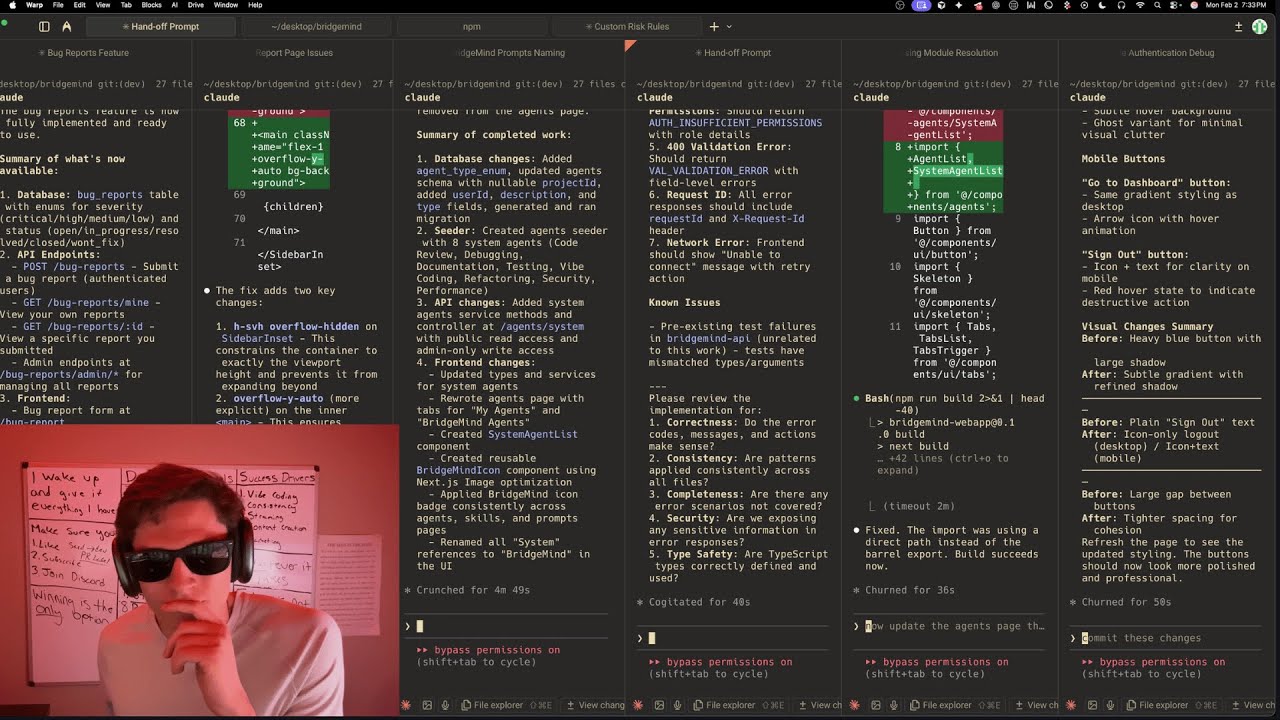Click Claude icon in Prompts Naming pane footer
The image size is (1280, 720).
tap(406, 705)
